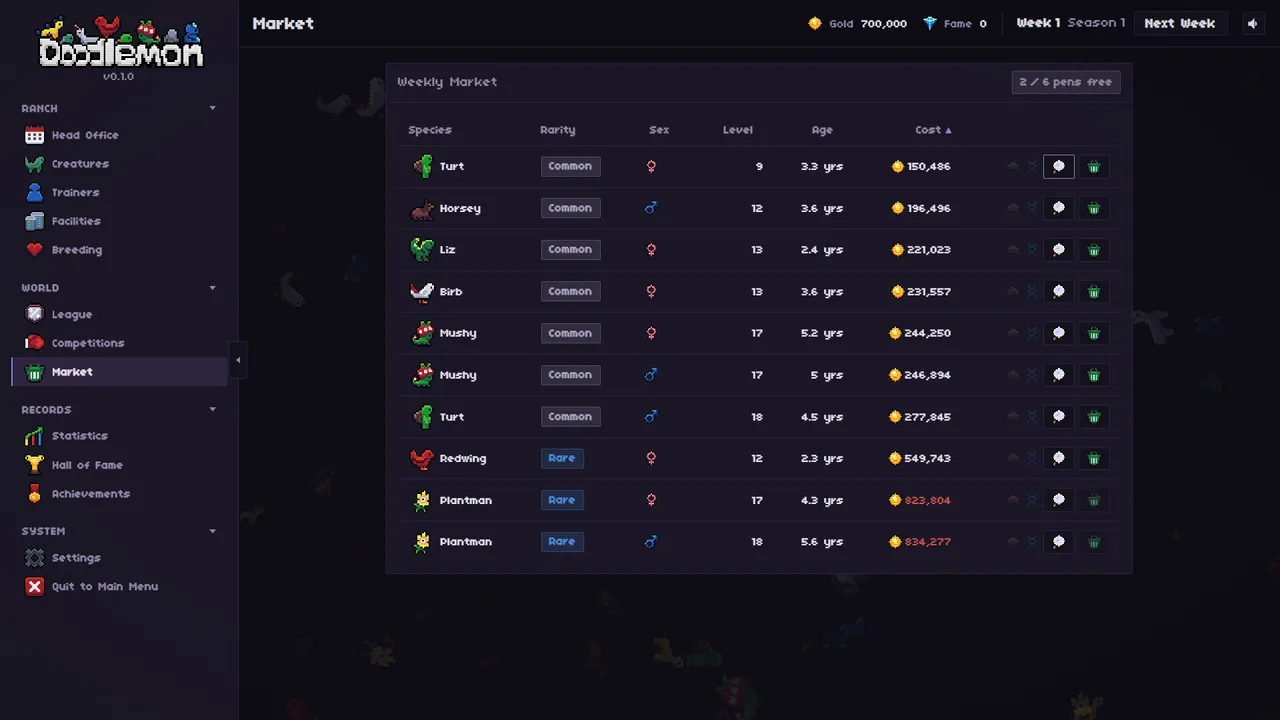1280x720 pixels.
Task: Inspect the Turt costing 150,486 with magnifier
Action: [1059, 167]
